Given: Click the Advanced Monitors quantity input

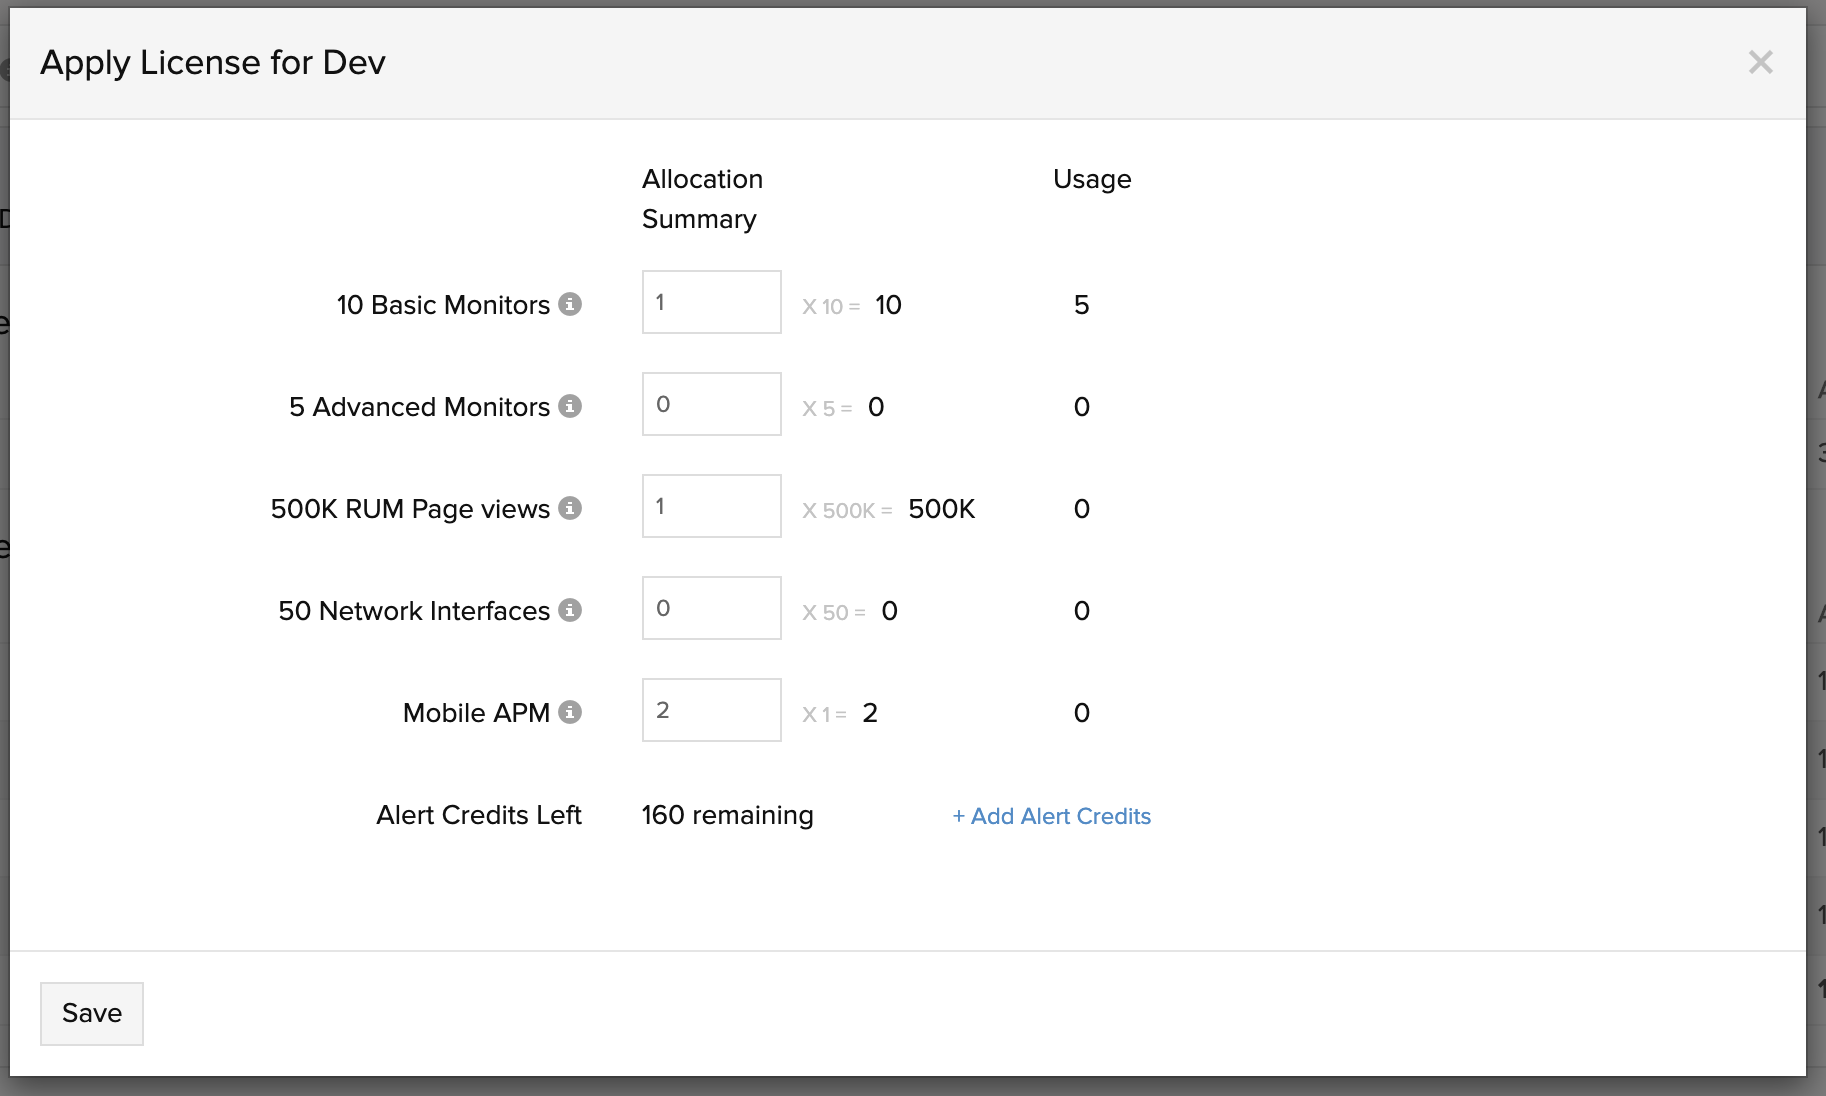Looking at the screenshot, I should 711,404.
